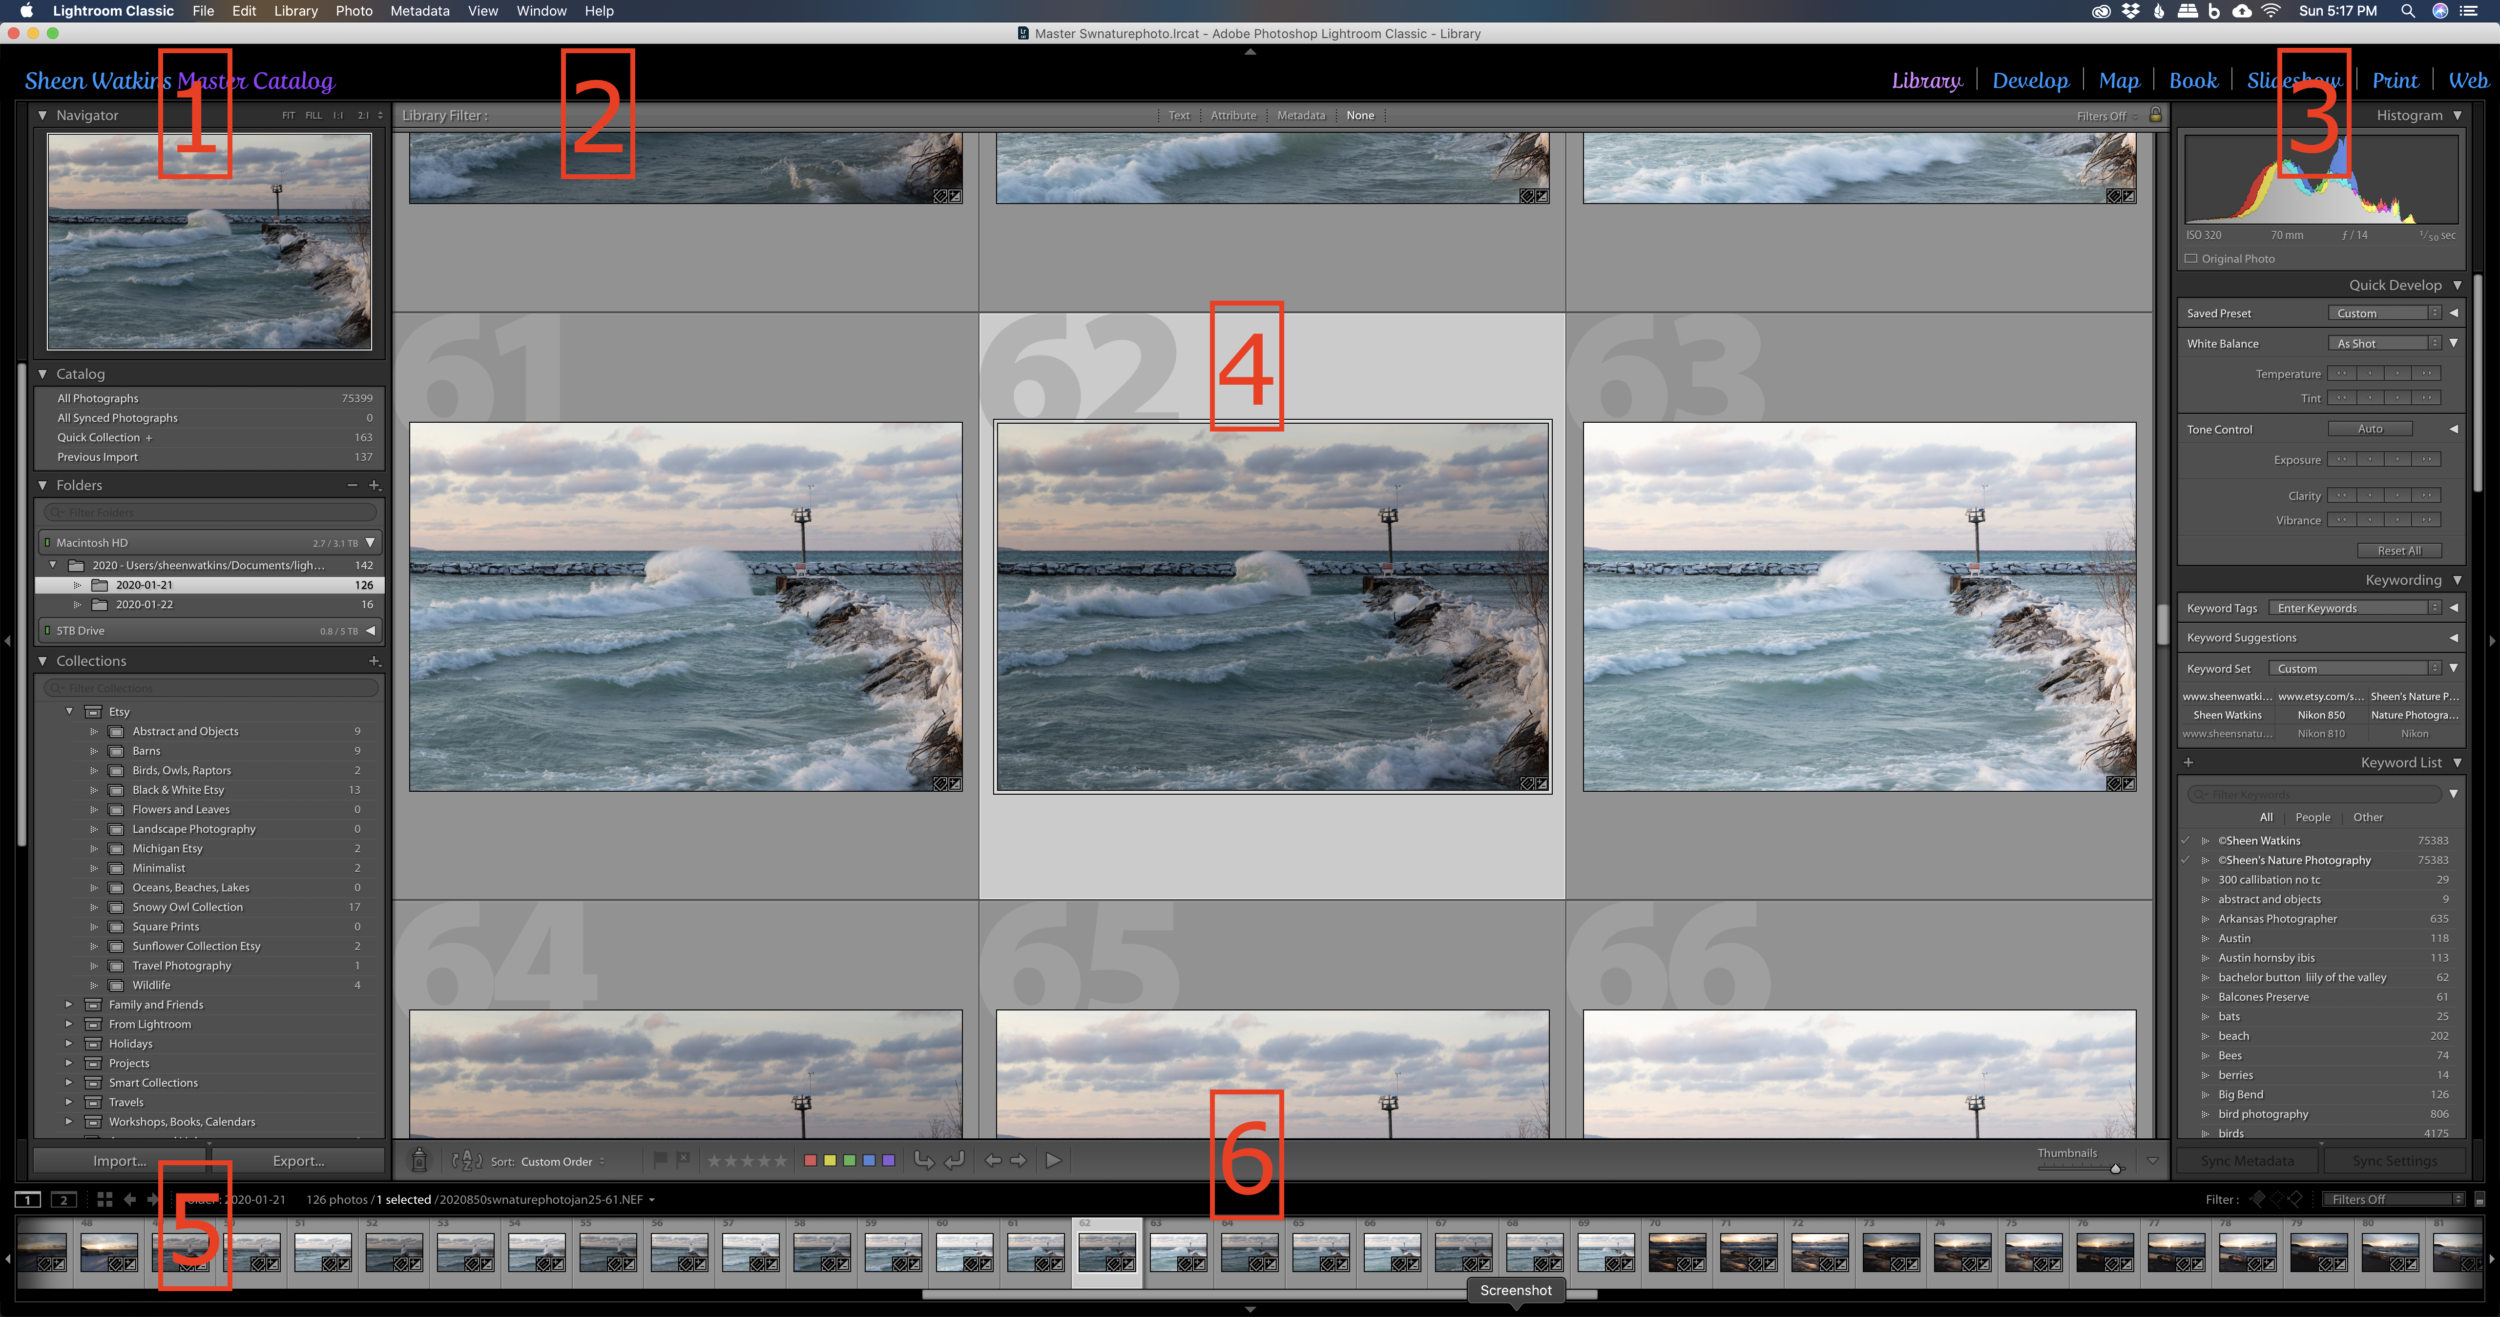2500x1317 pixels.
Task: Click Auto tone control button
Action: click(2370, 429)
